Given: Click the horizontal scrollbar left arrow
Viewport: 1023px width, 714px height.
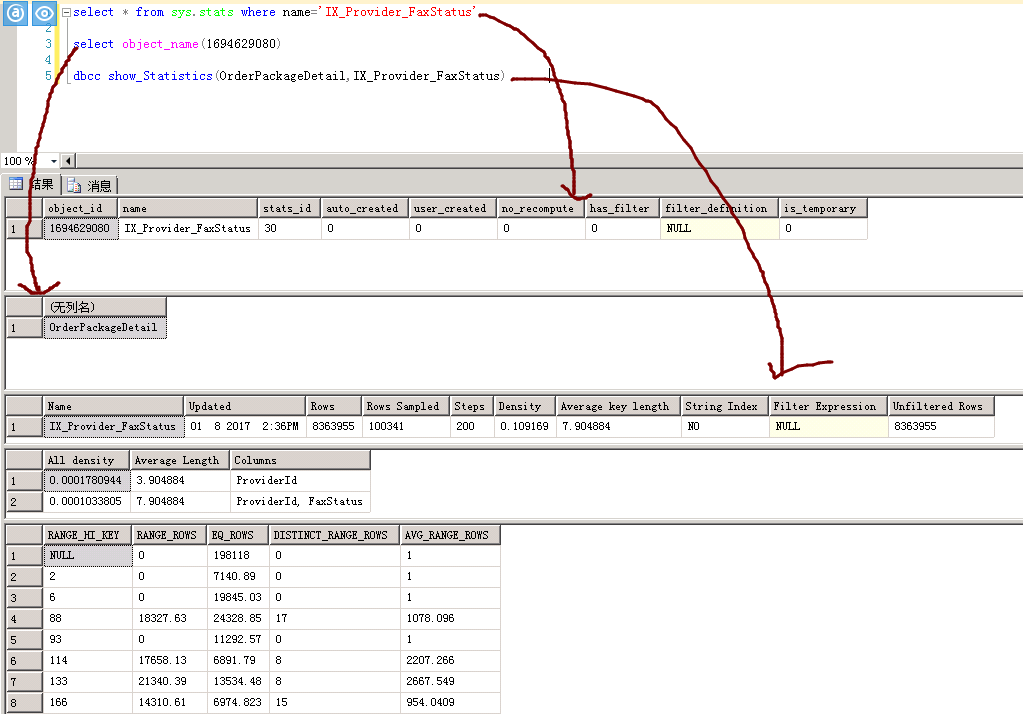Looking at the screenshot, I should point(68,161).
